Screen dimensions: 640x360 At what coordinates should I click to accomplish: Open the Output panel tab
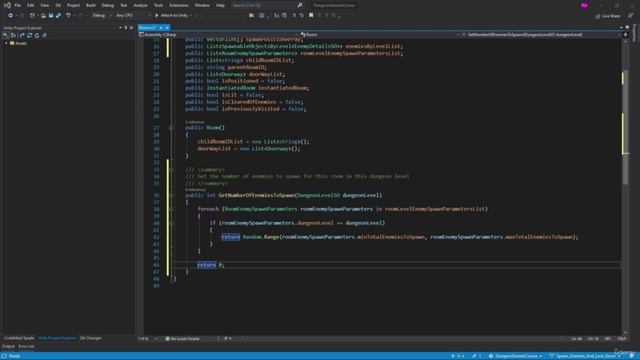click(x=8, y=347)
